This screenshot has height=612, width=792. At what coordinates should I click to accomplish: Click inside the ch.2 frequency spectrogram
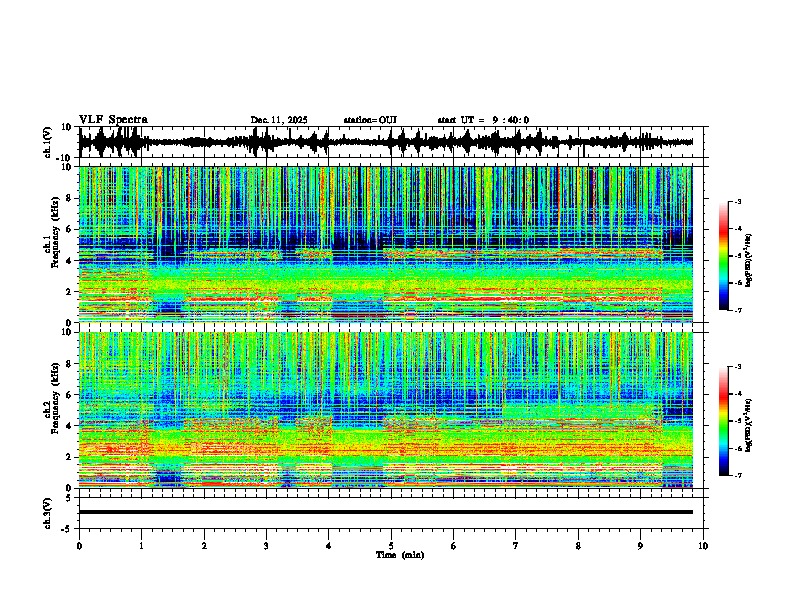coord(385,410)
